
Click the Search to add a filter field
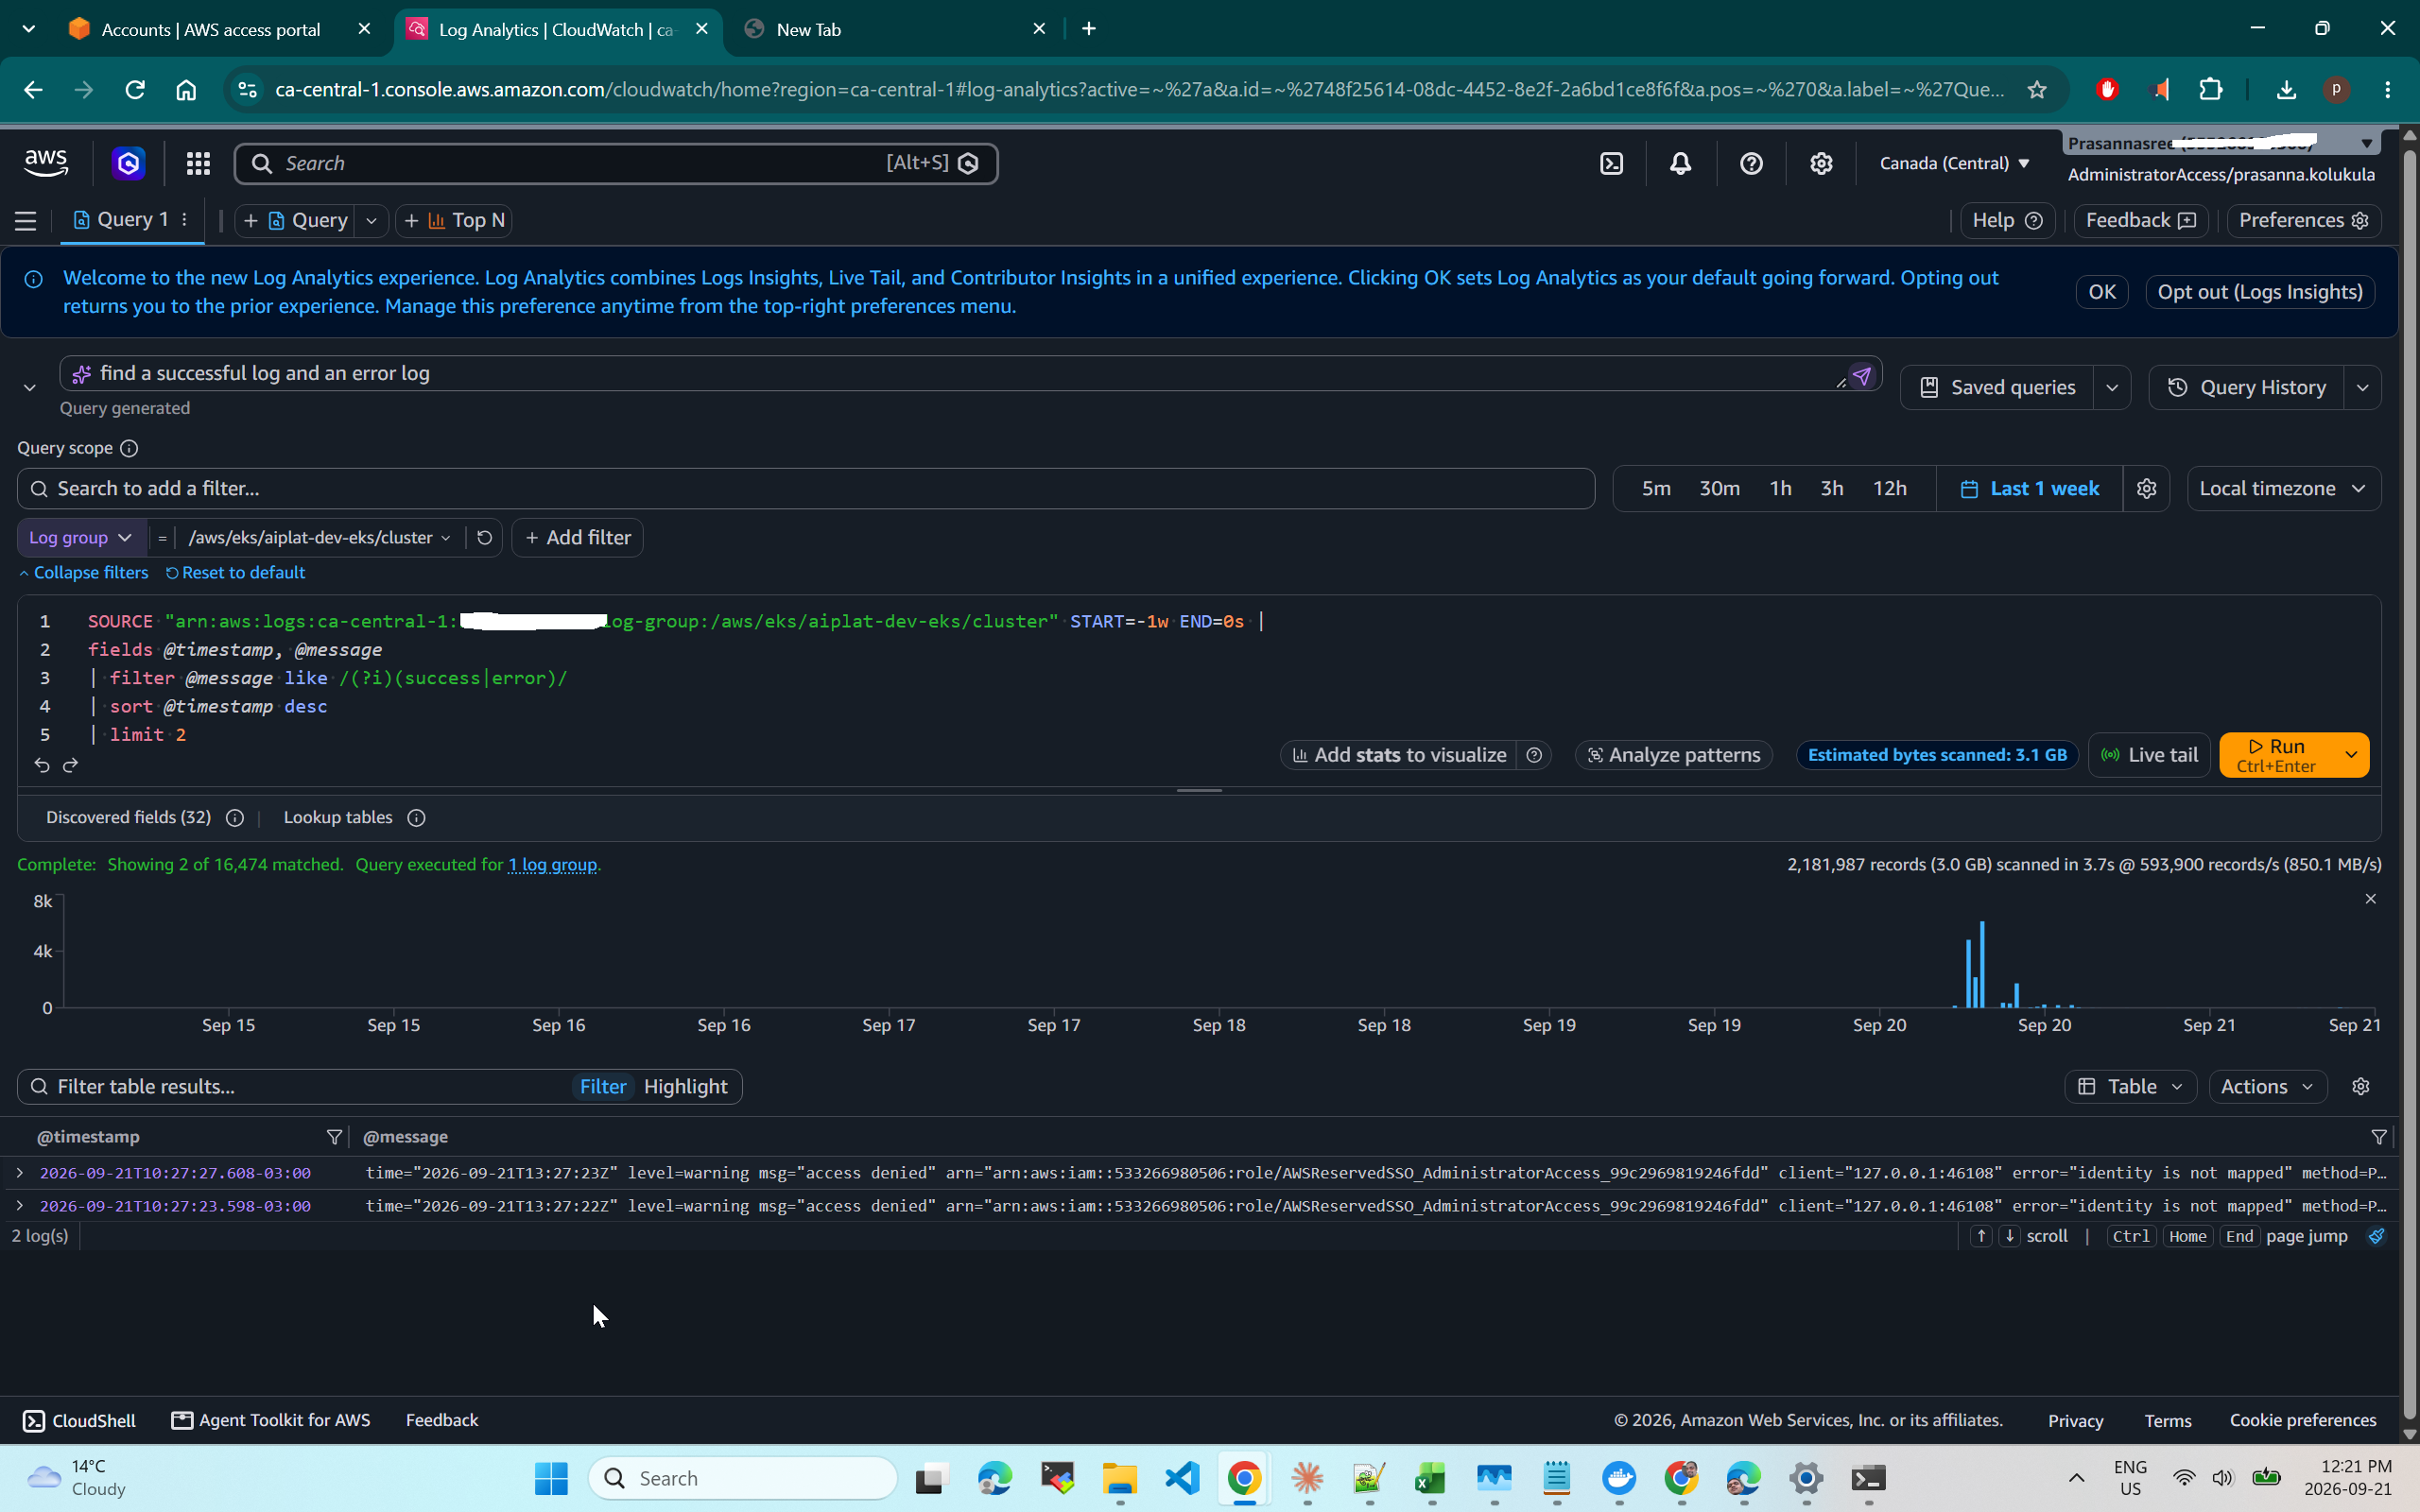(x=805, y=488)
